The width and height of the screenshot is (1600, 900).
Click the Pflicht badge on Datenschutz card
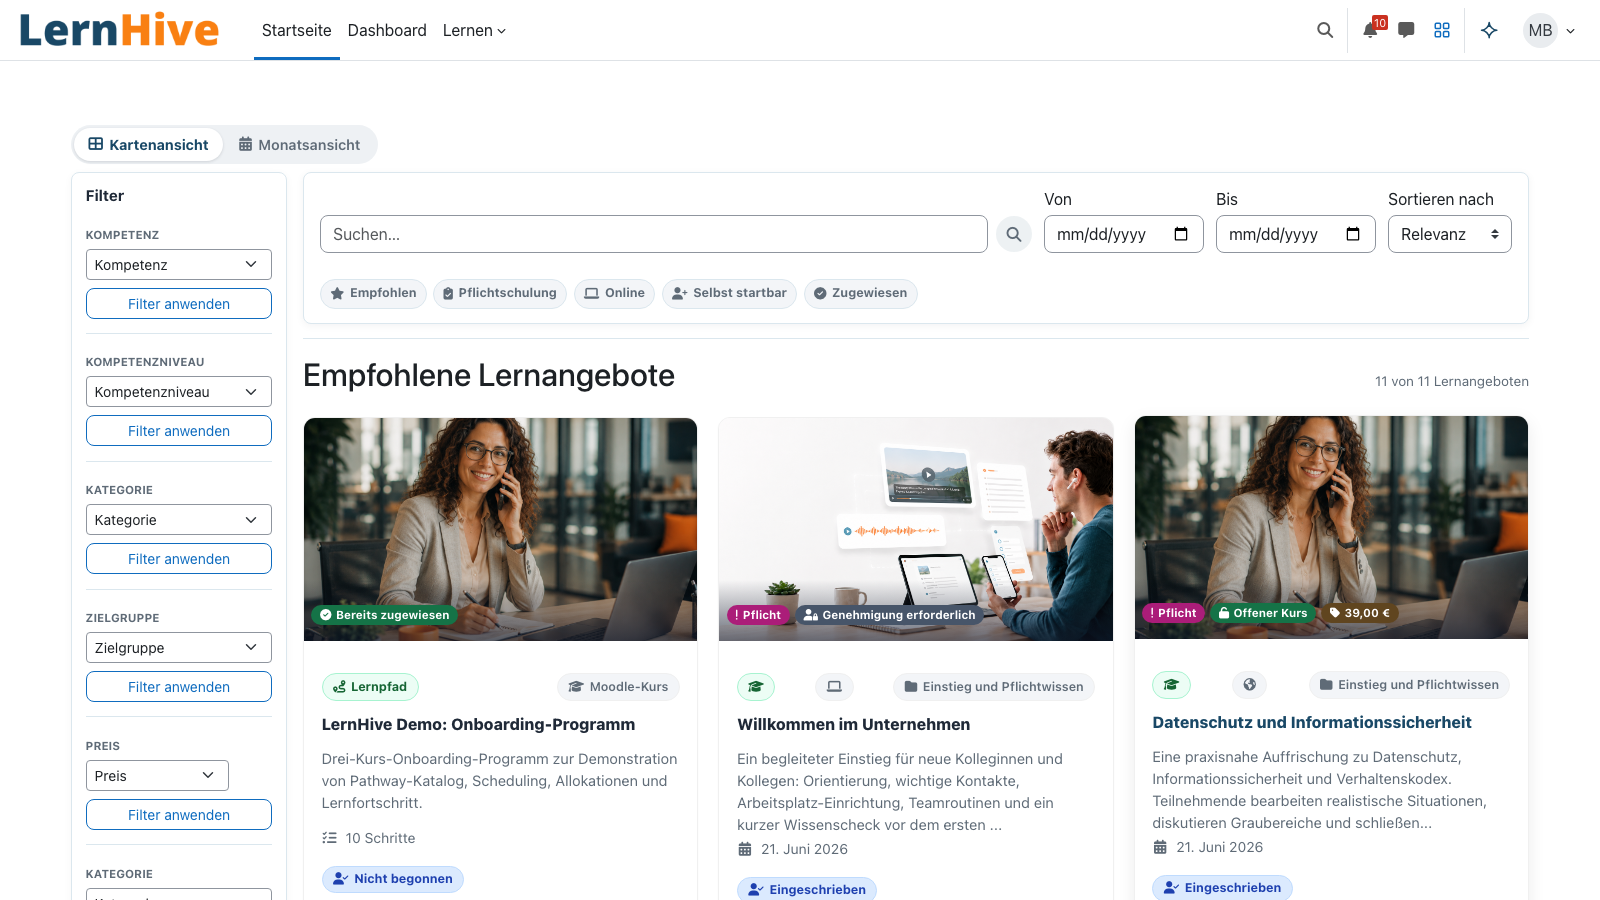pos(1173,613)
